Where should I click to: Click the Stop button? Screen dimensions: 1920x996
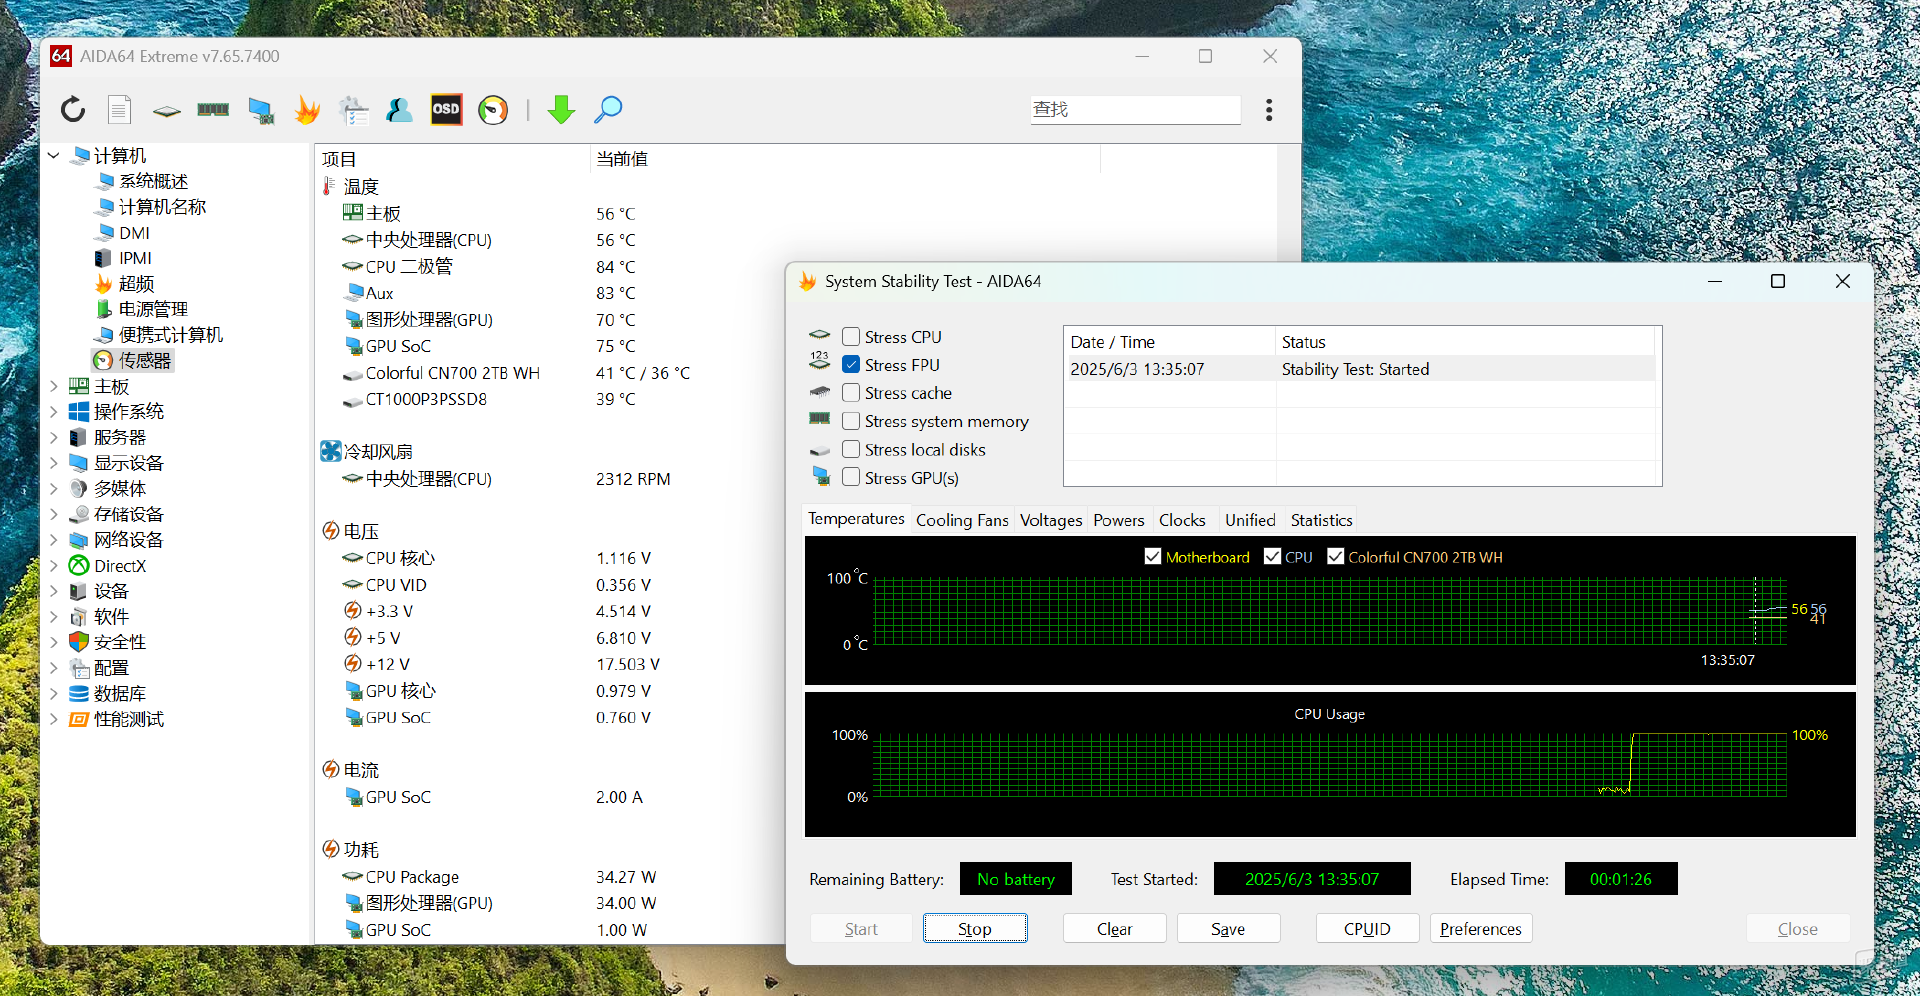[x=975, y=929]
